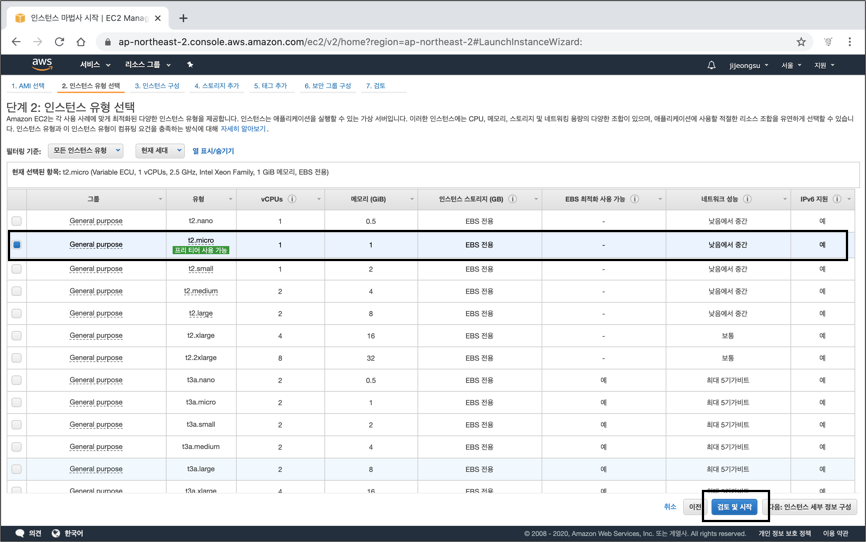This screenshot has width=866, height=542.
Task: Show info for EBS optimized column
Action: pyautogui.click(x=635, y=199)
